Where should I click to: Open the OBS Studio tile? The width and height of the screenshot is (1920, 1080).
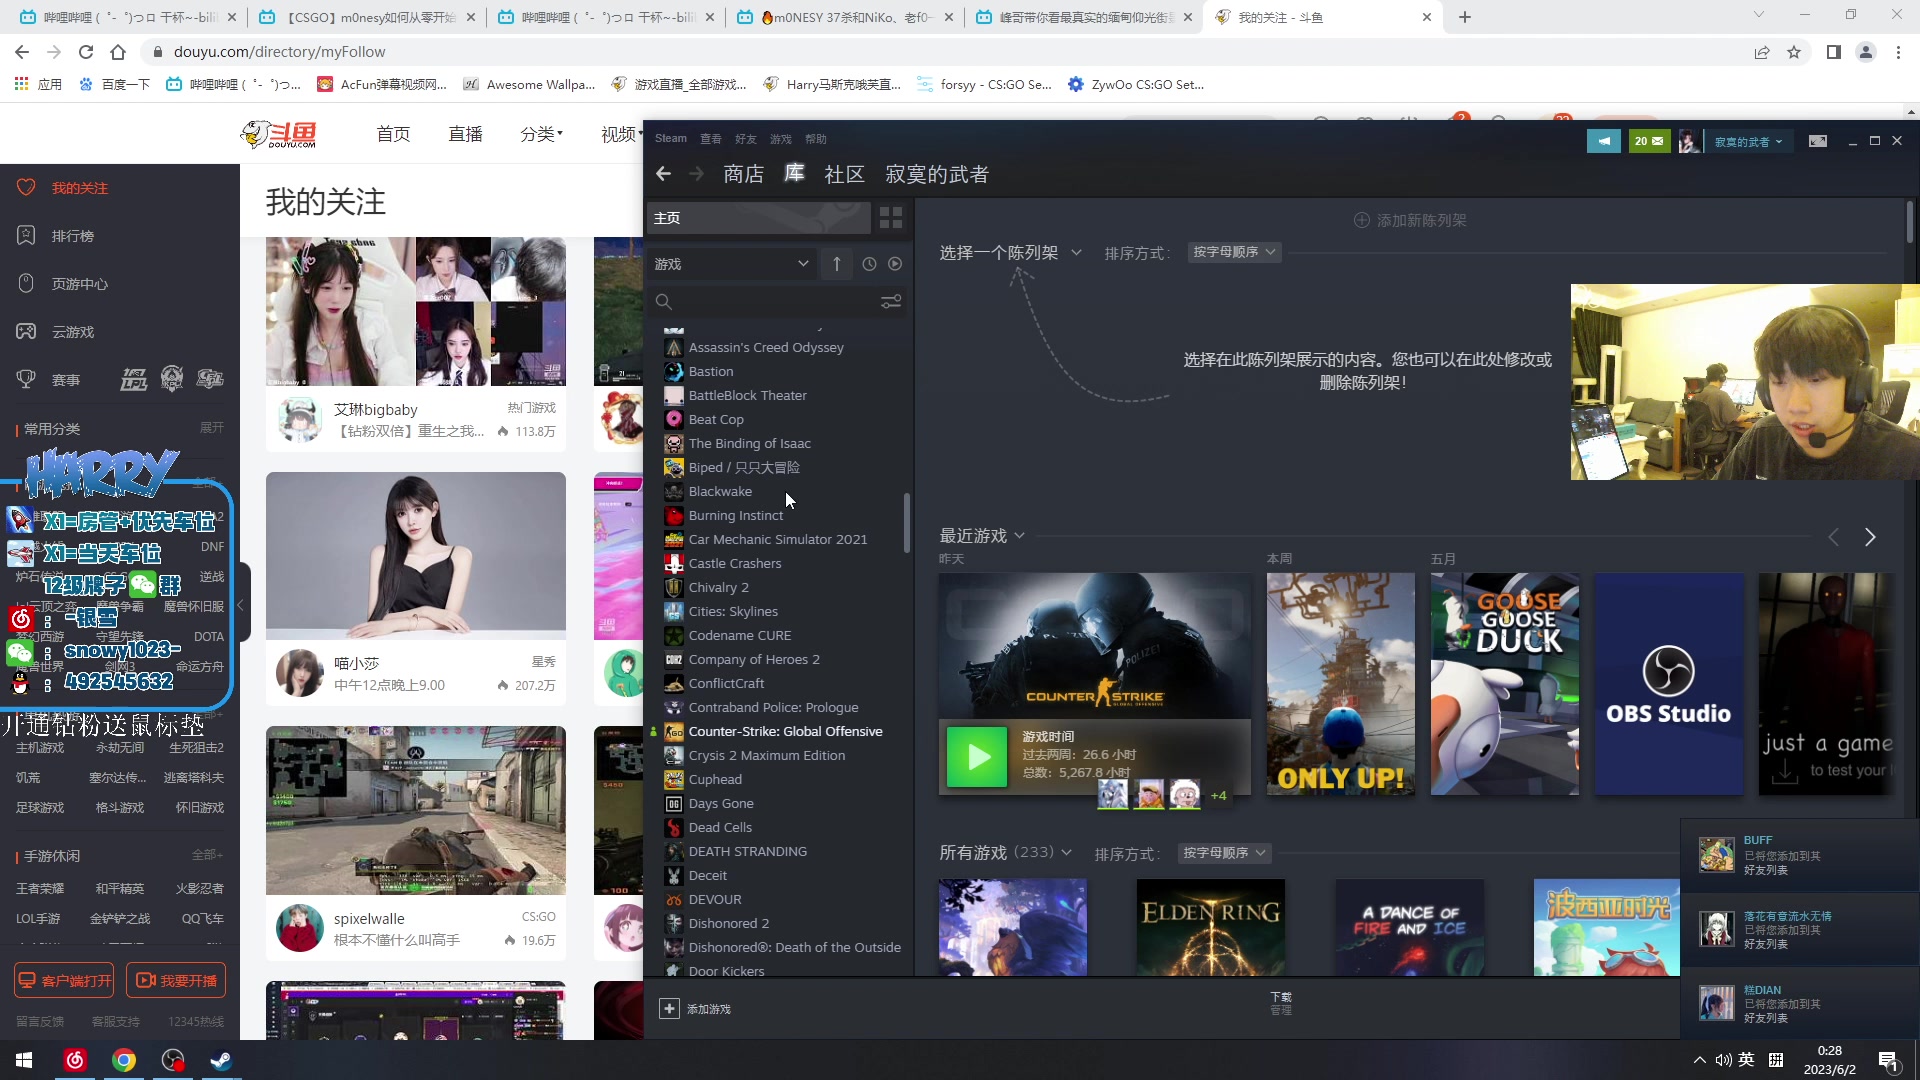(x=1669, y=684)
